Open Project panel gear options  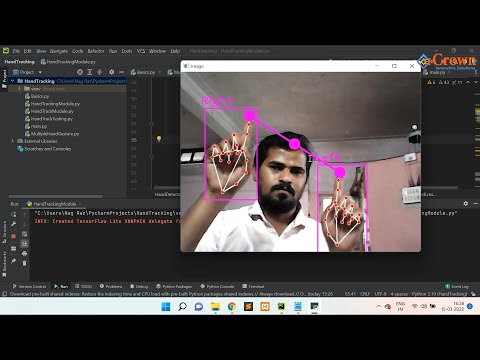pos(112,72)
